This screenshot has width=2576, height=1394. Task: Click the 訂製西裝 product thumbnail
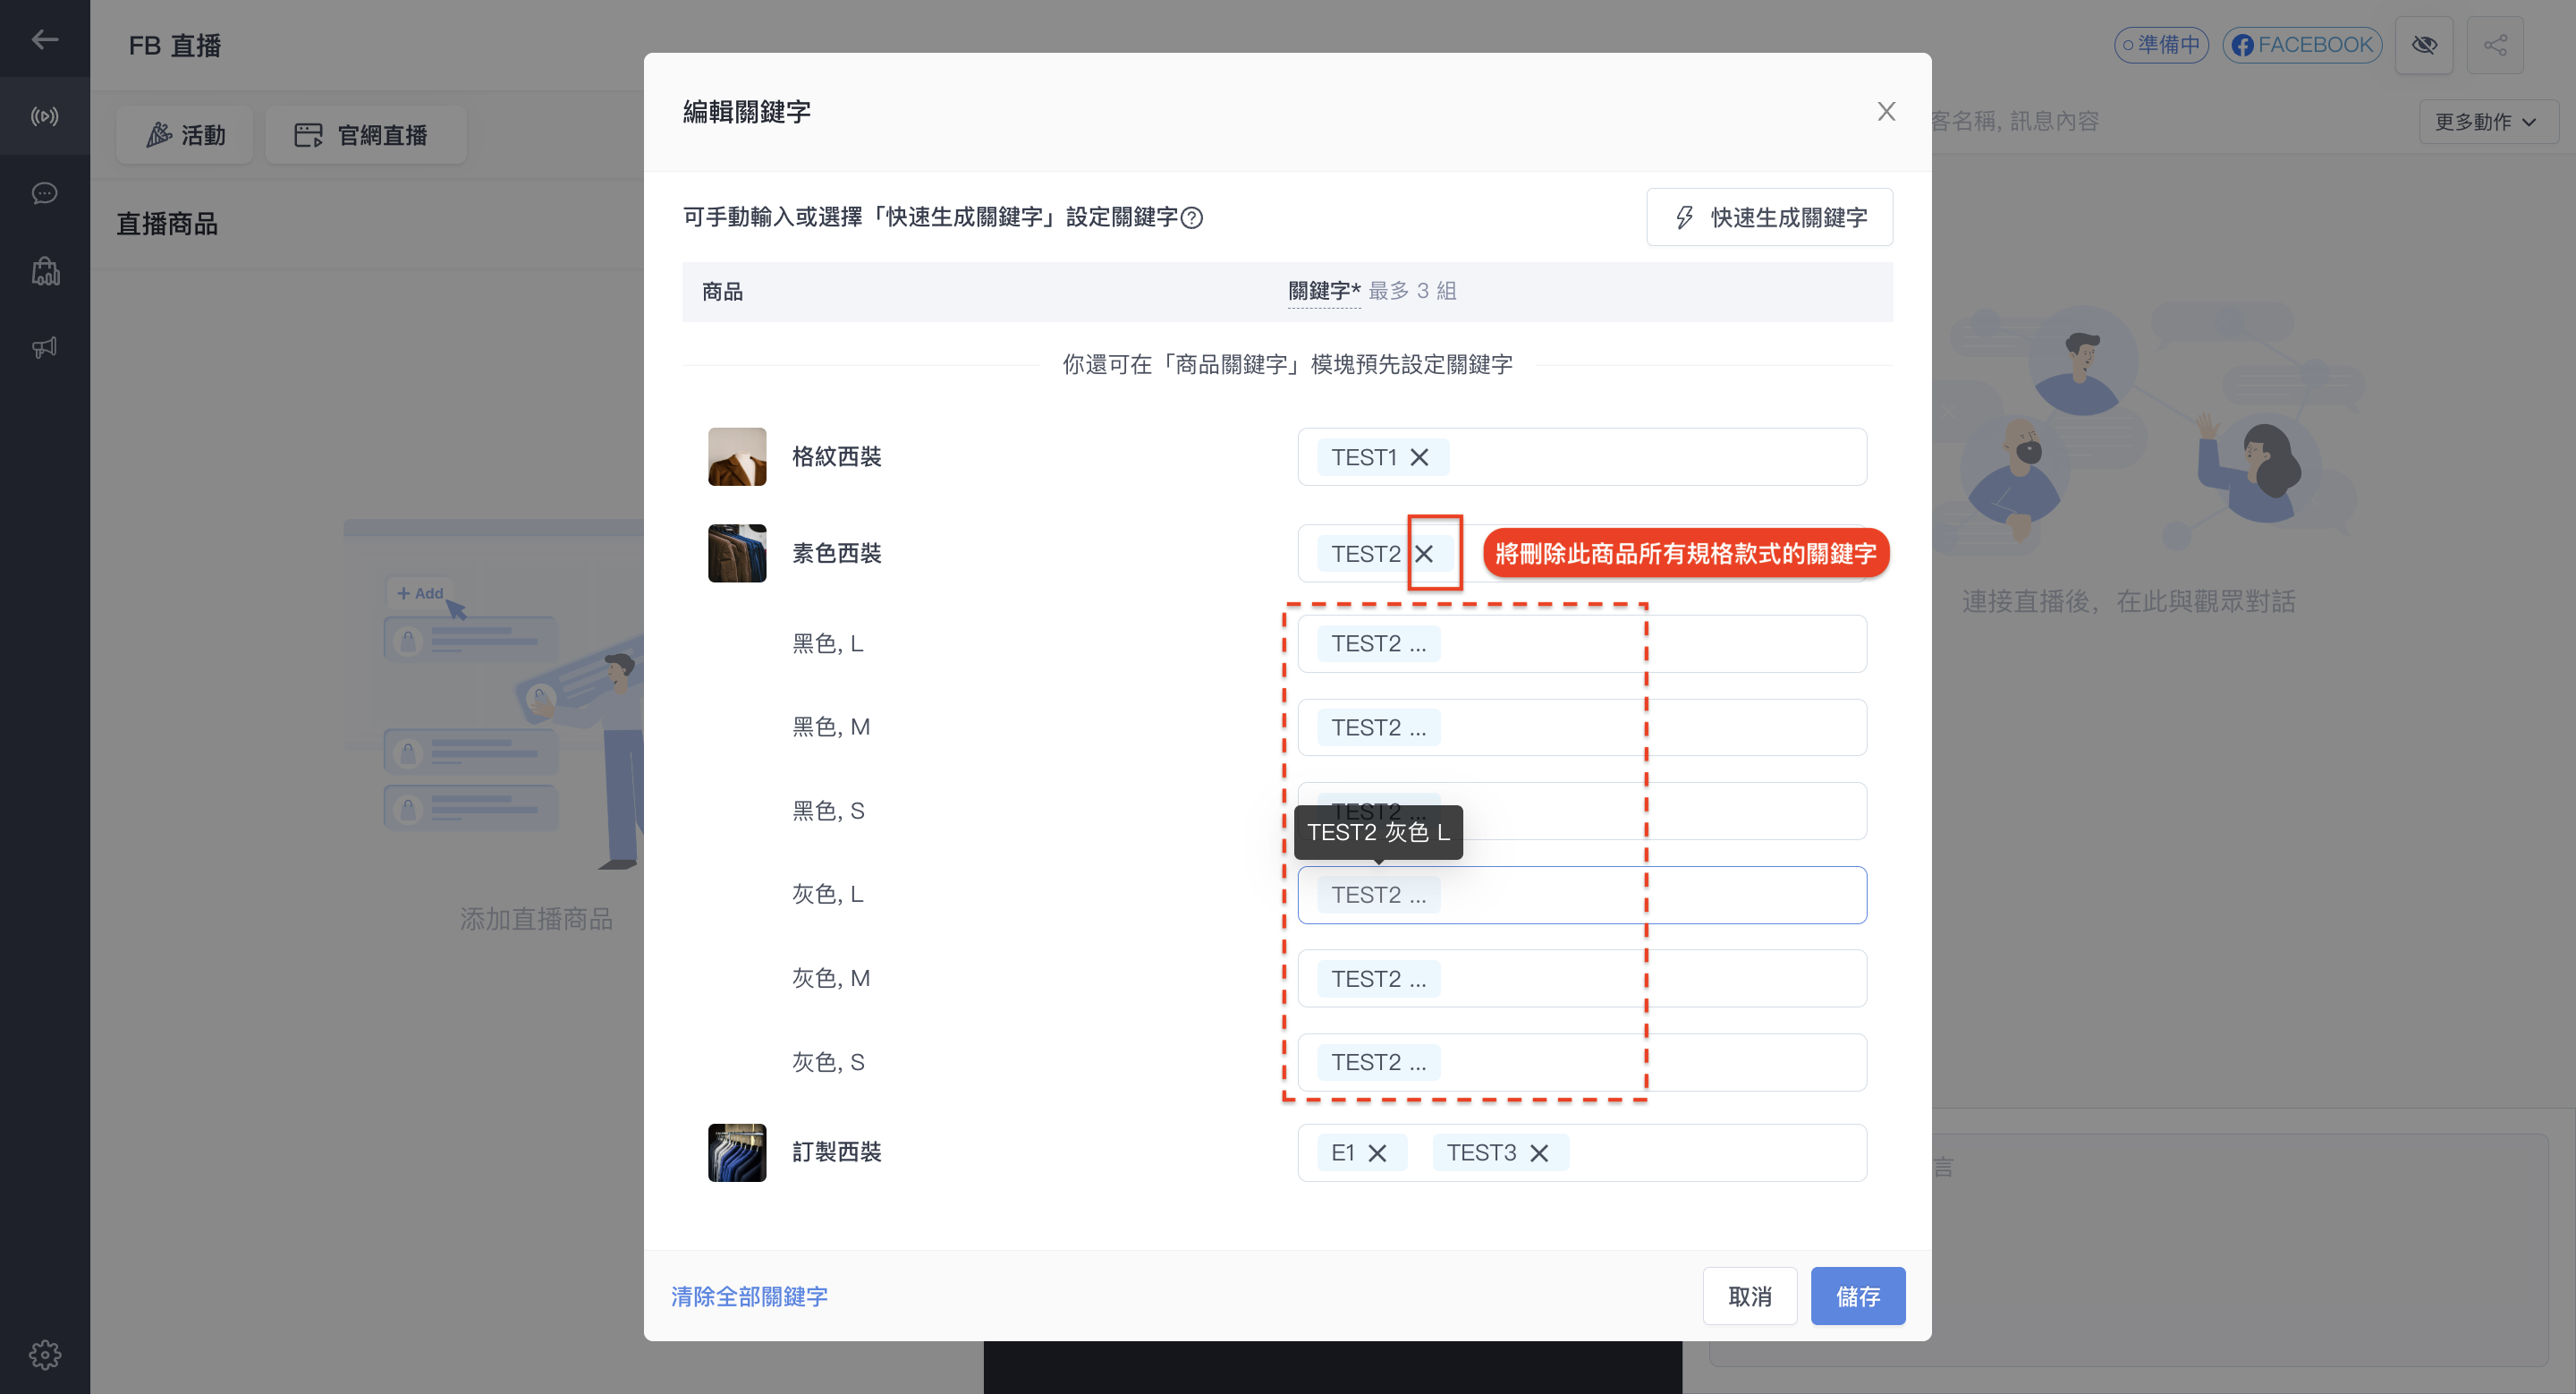(737, 1153)
